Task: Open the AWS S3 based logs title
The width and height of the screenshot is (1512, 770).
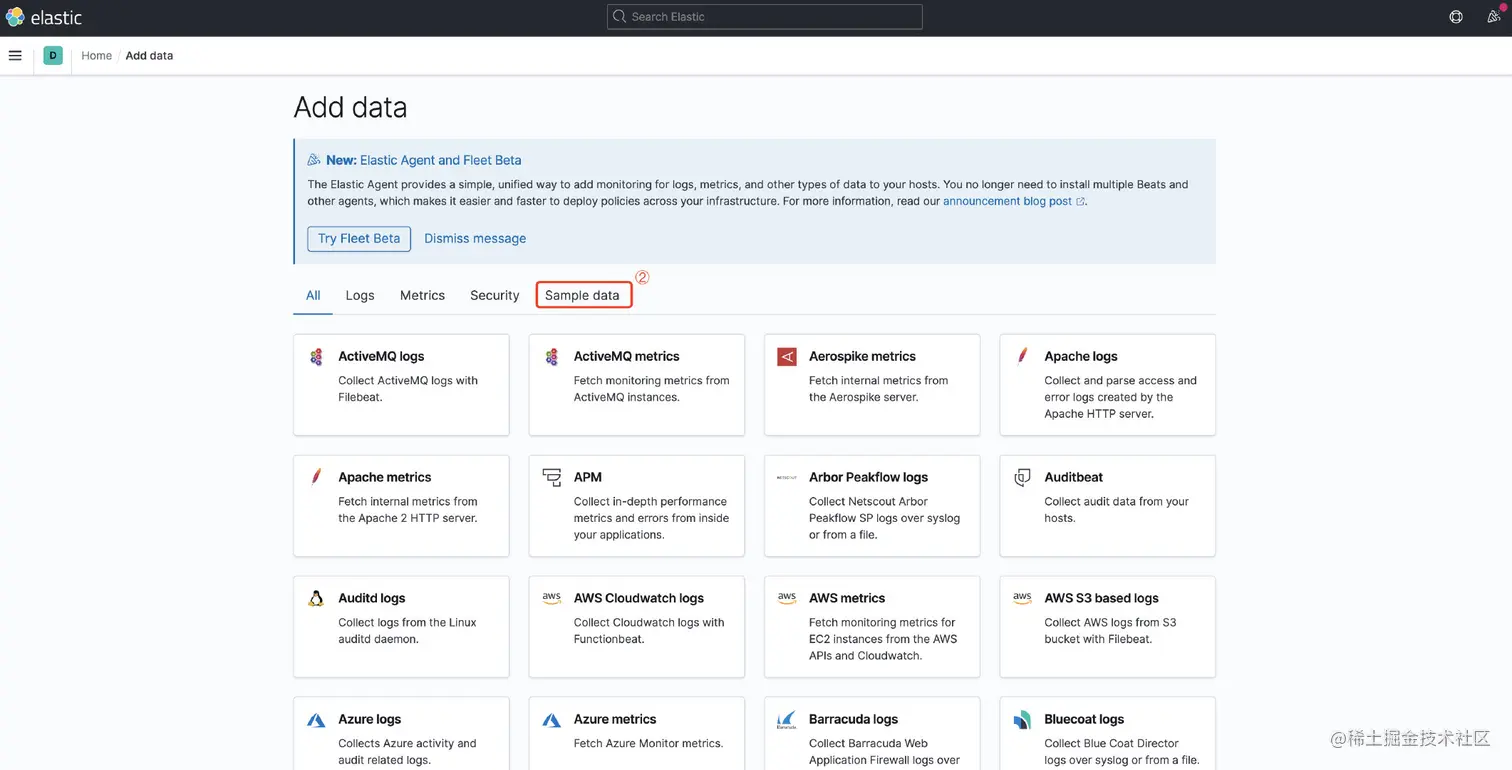Action: [1101, 598]
